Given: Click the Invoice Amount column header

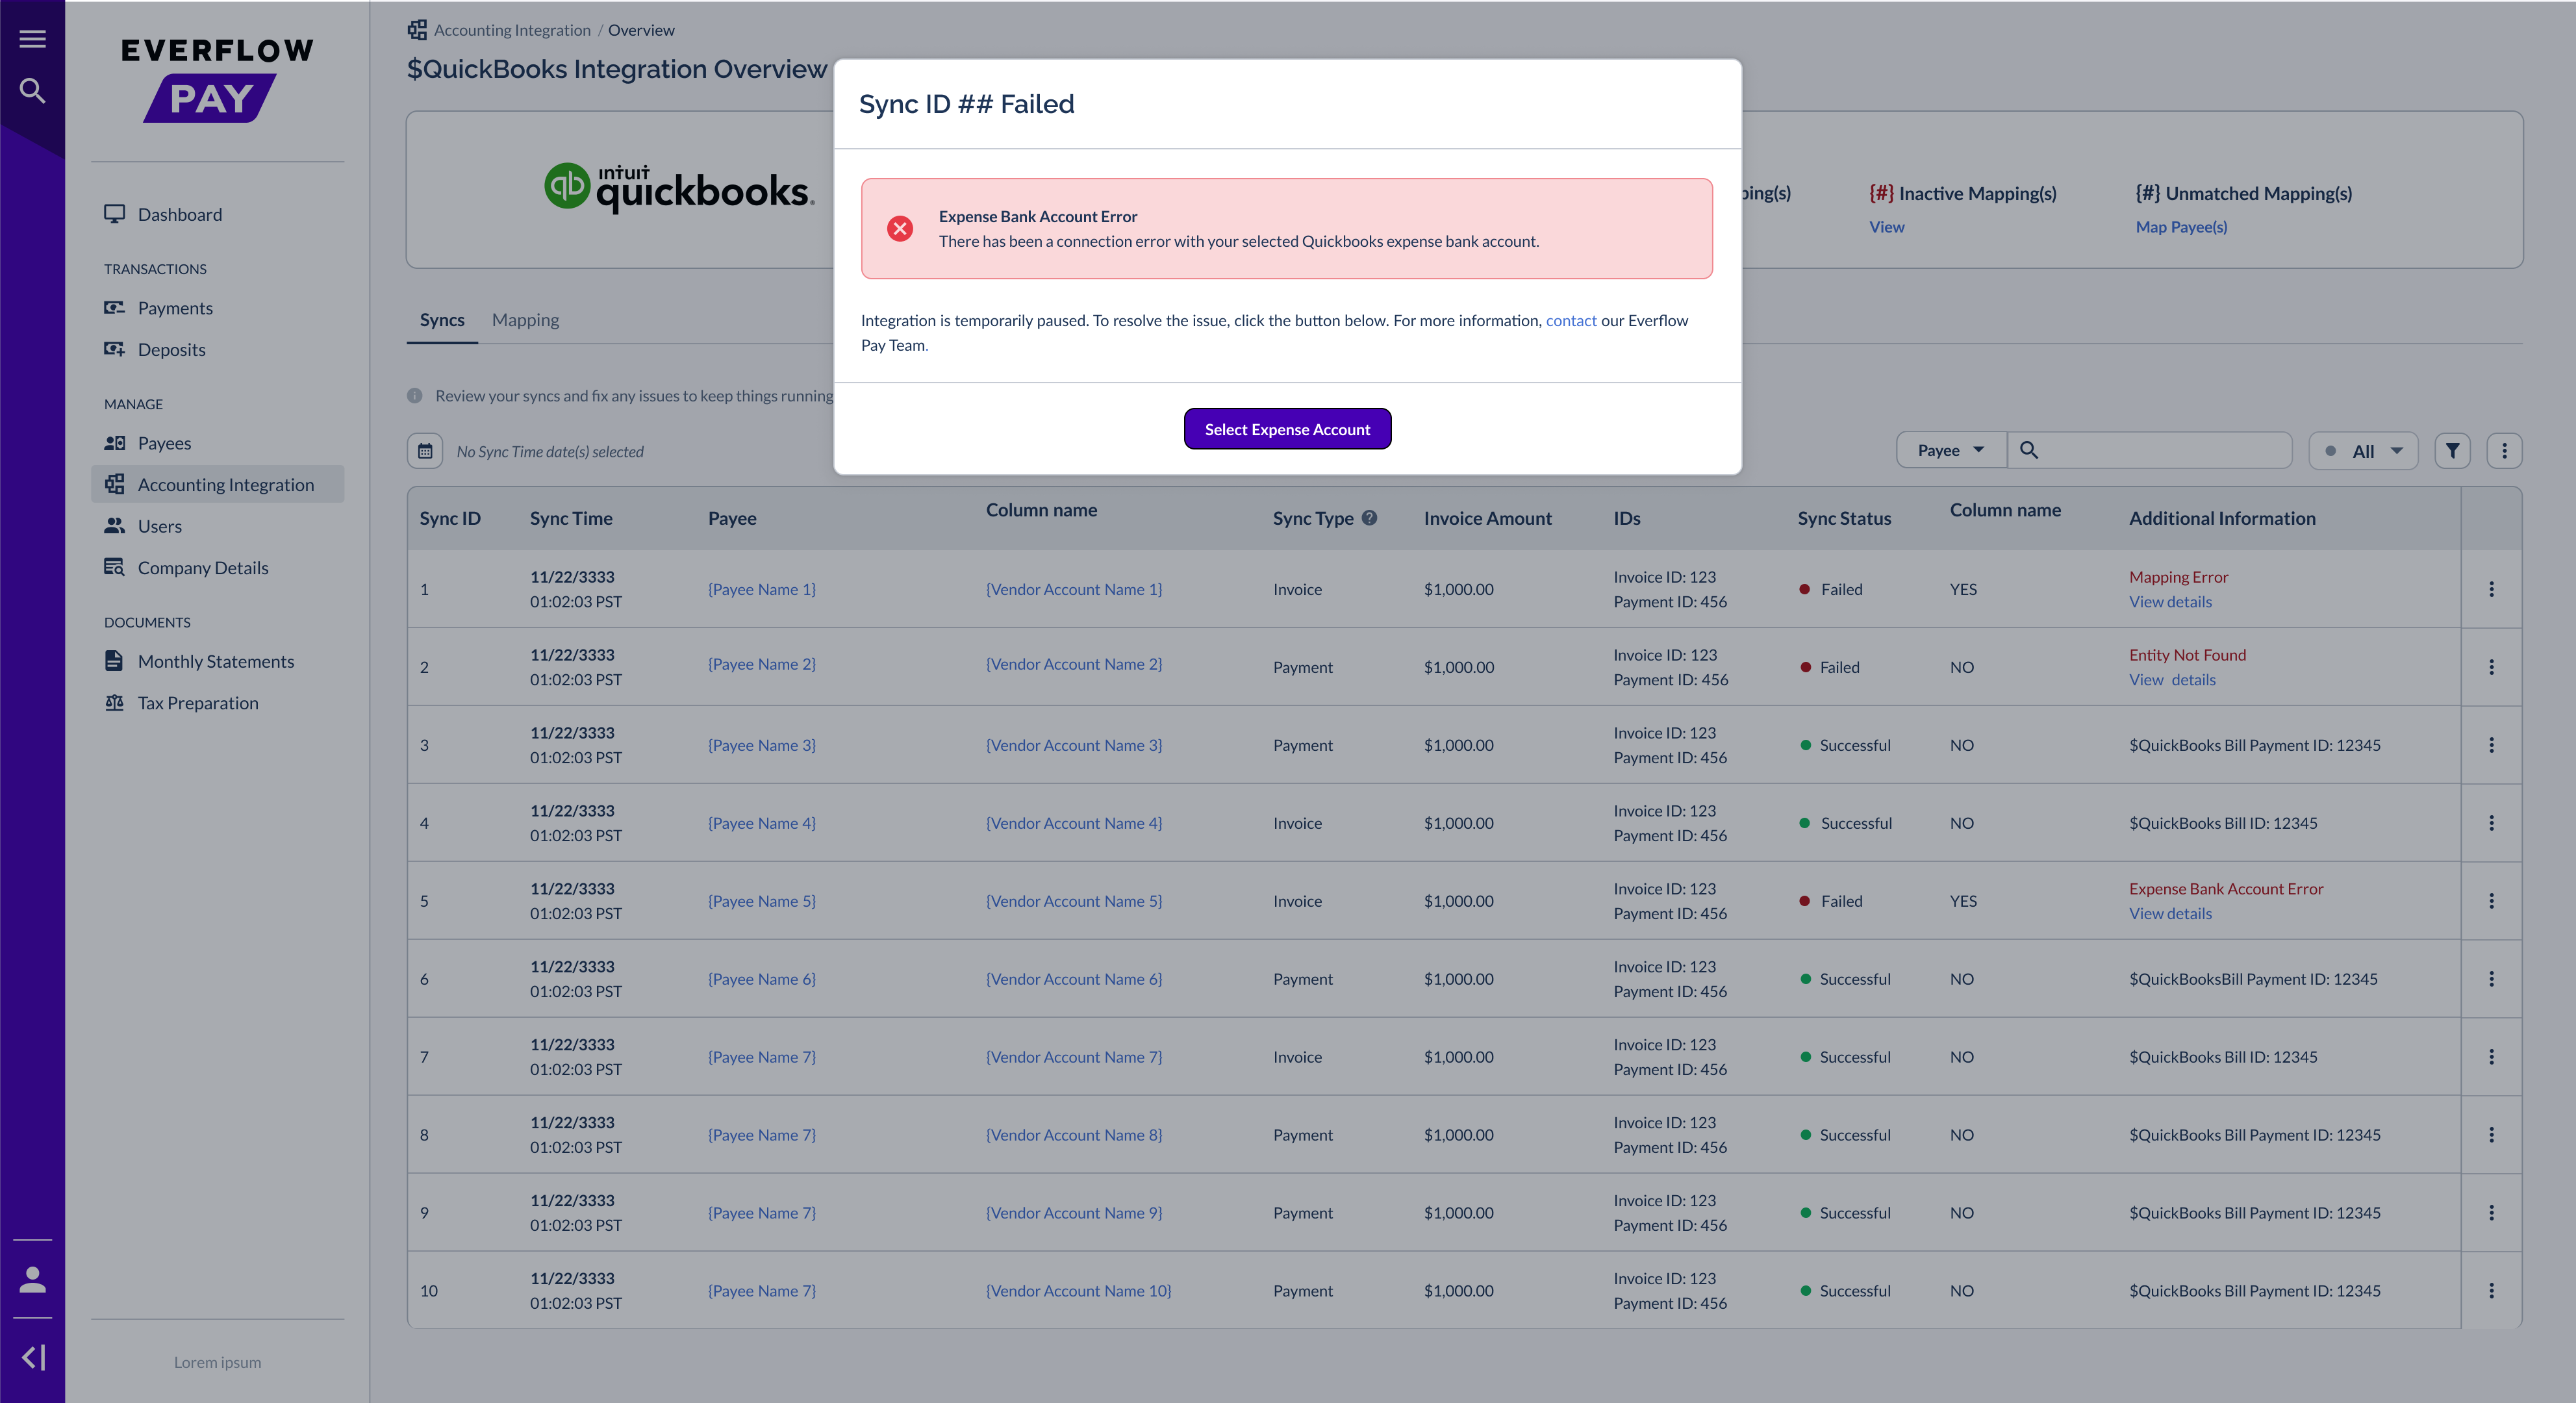Looking at the screenshot, I should click(x=1487, y=518).
